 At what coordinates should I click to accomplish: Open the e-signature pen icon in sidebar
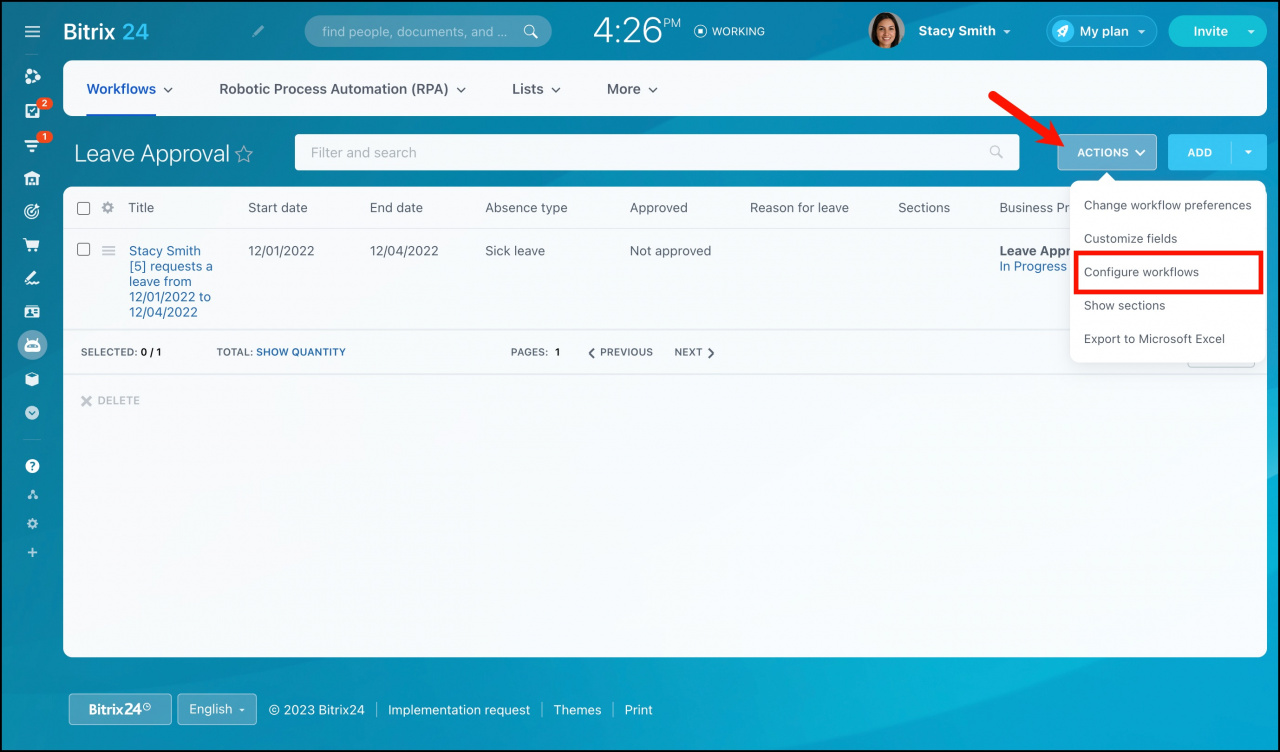coord(32,278)
